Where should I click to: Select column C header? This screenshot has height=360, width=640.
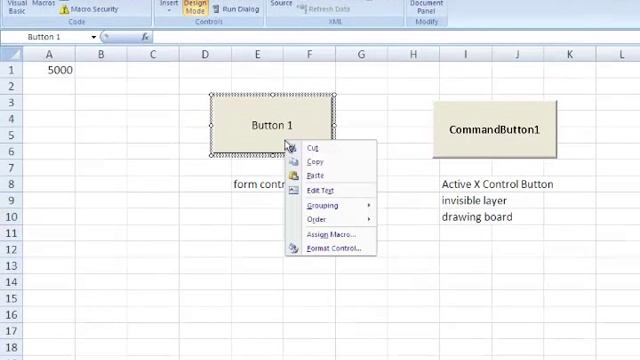point(153,54)
